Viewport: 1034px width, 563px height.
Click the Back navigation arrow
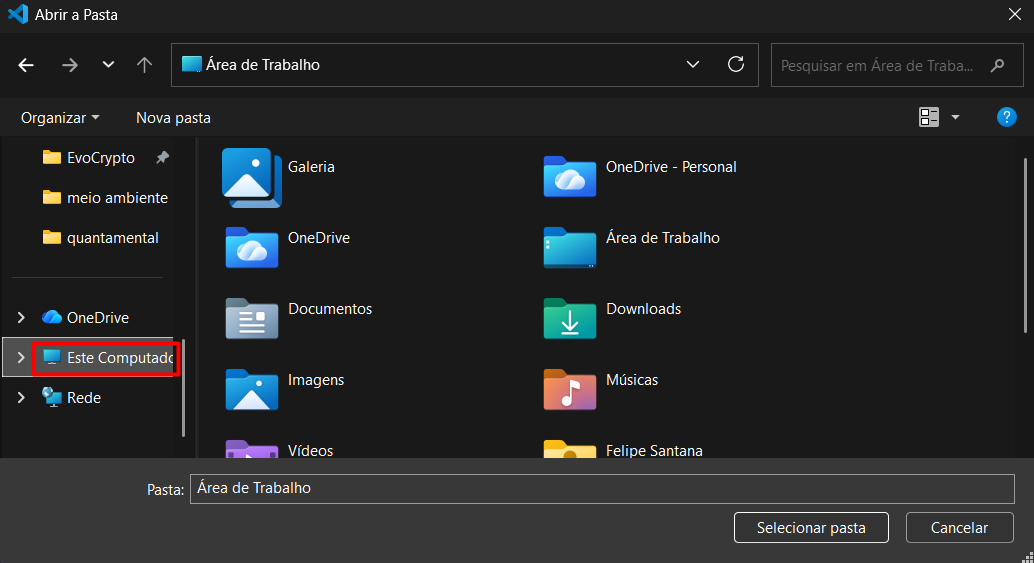coord(26,65)
